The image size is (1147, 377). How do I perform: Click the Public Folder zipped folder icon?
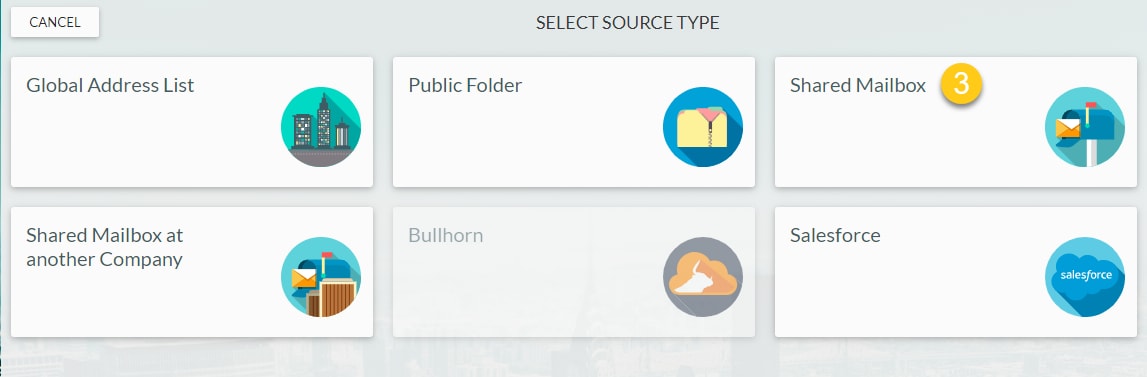[703, 127]
